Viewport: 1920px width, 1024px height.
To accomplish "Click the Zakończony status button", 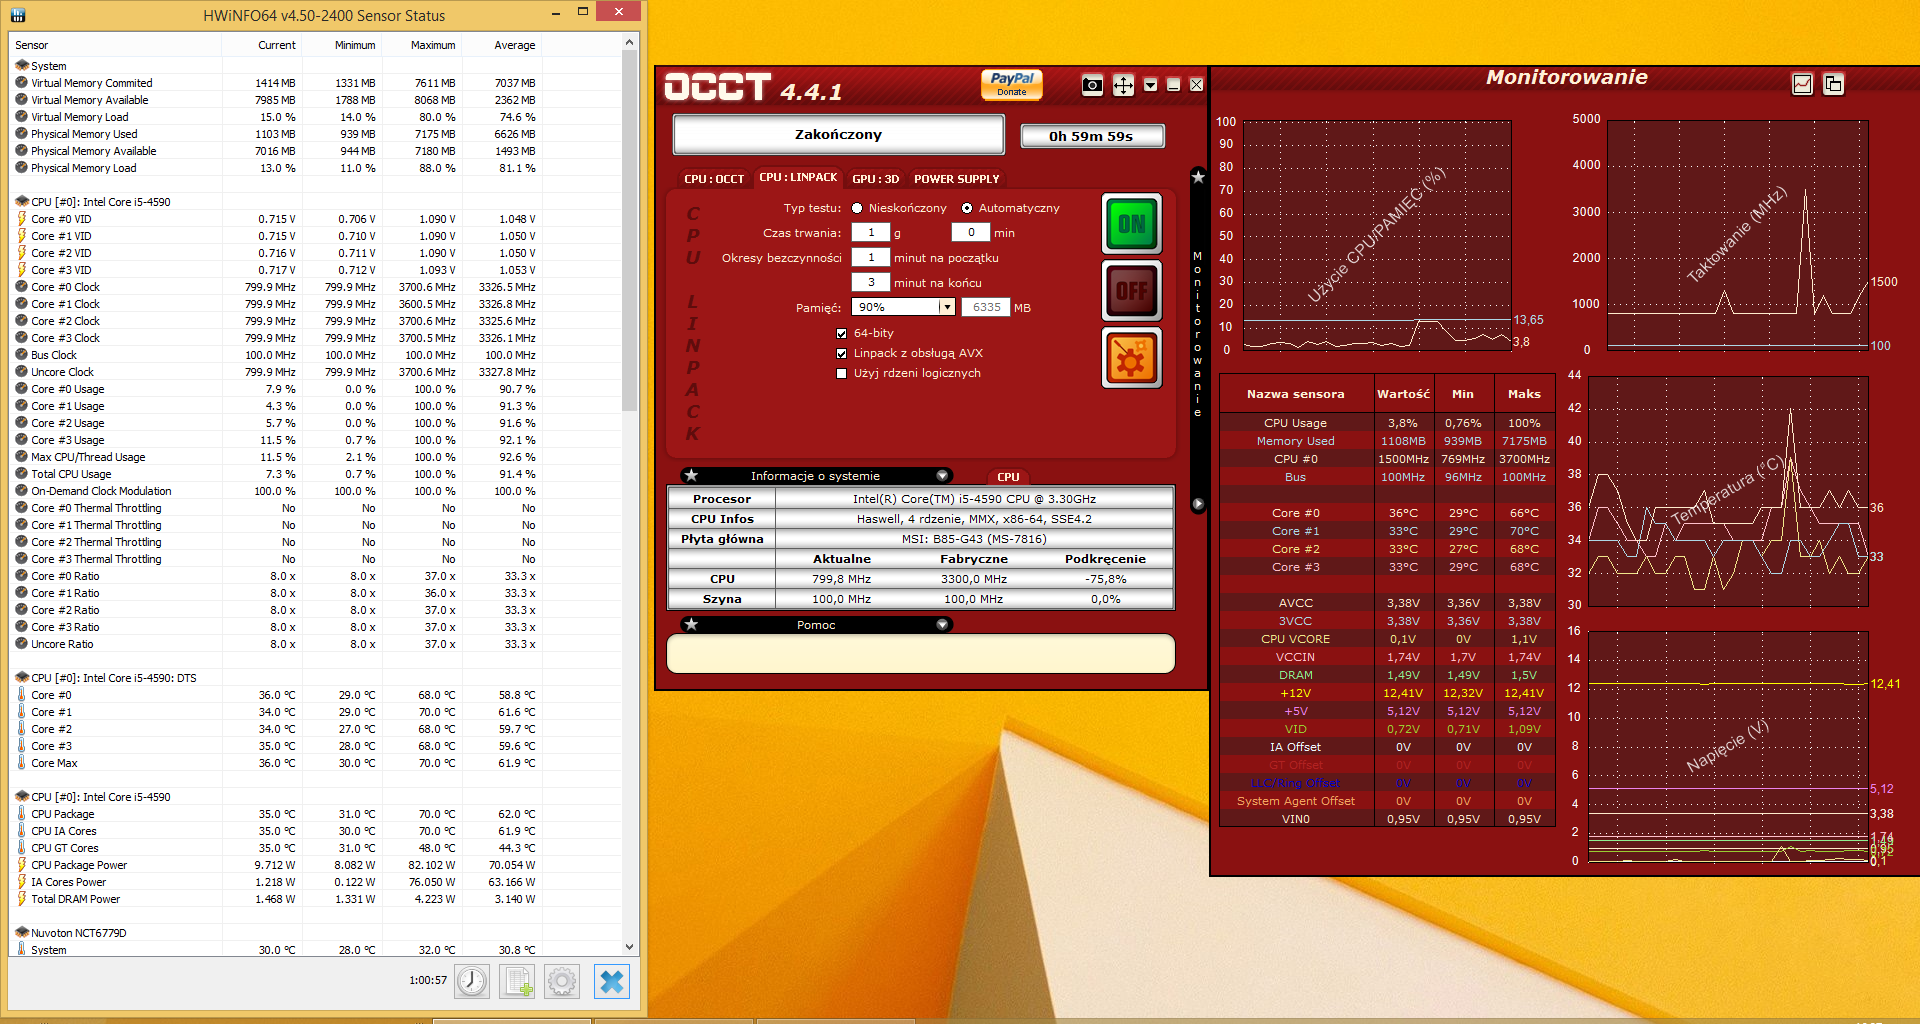I will click(x=838, y=134).
